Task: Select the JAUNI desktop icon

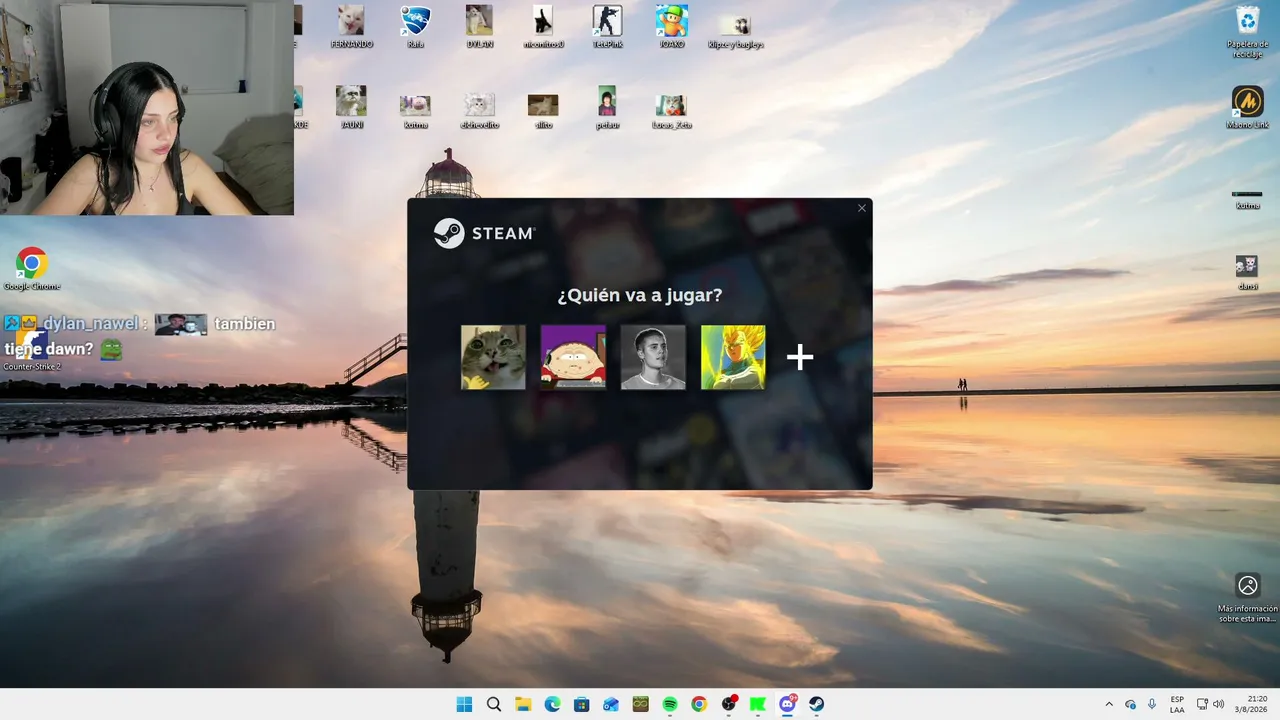Action: 351,107
